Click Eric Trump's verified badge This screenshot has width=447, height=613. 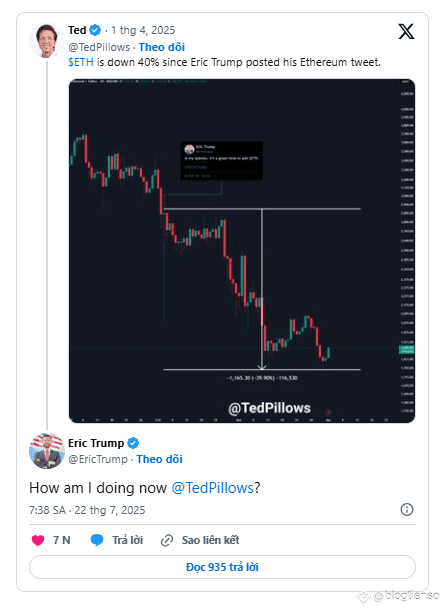pos(133,443)
